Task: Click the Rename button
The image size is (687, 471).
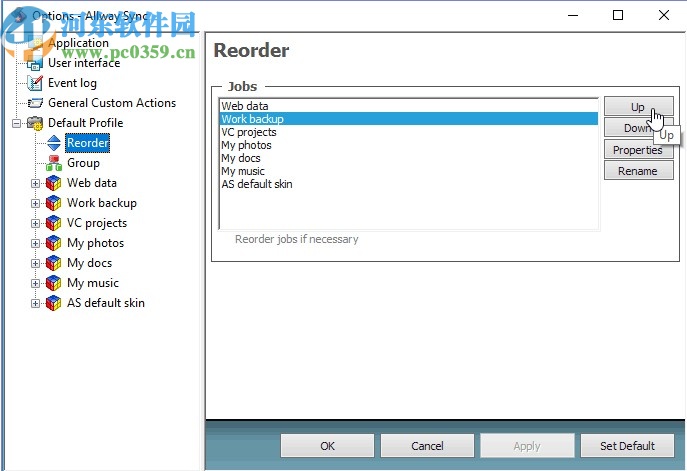Action: pos(639,171)
